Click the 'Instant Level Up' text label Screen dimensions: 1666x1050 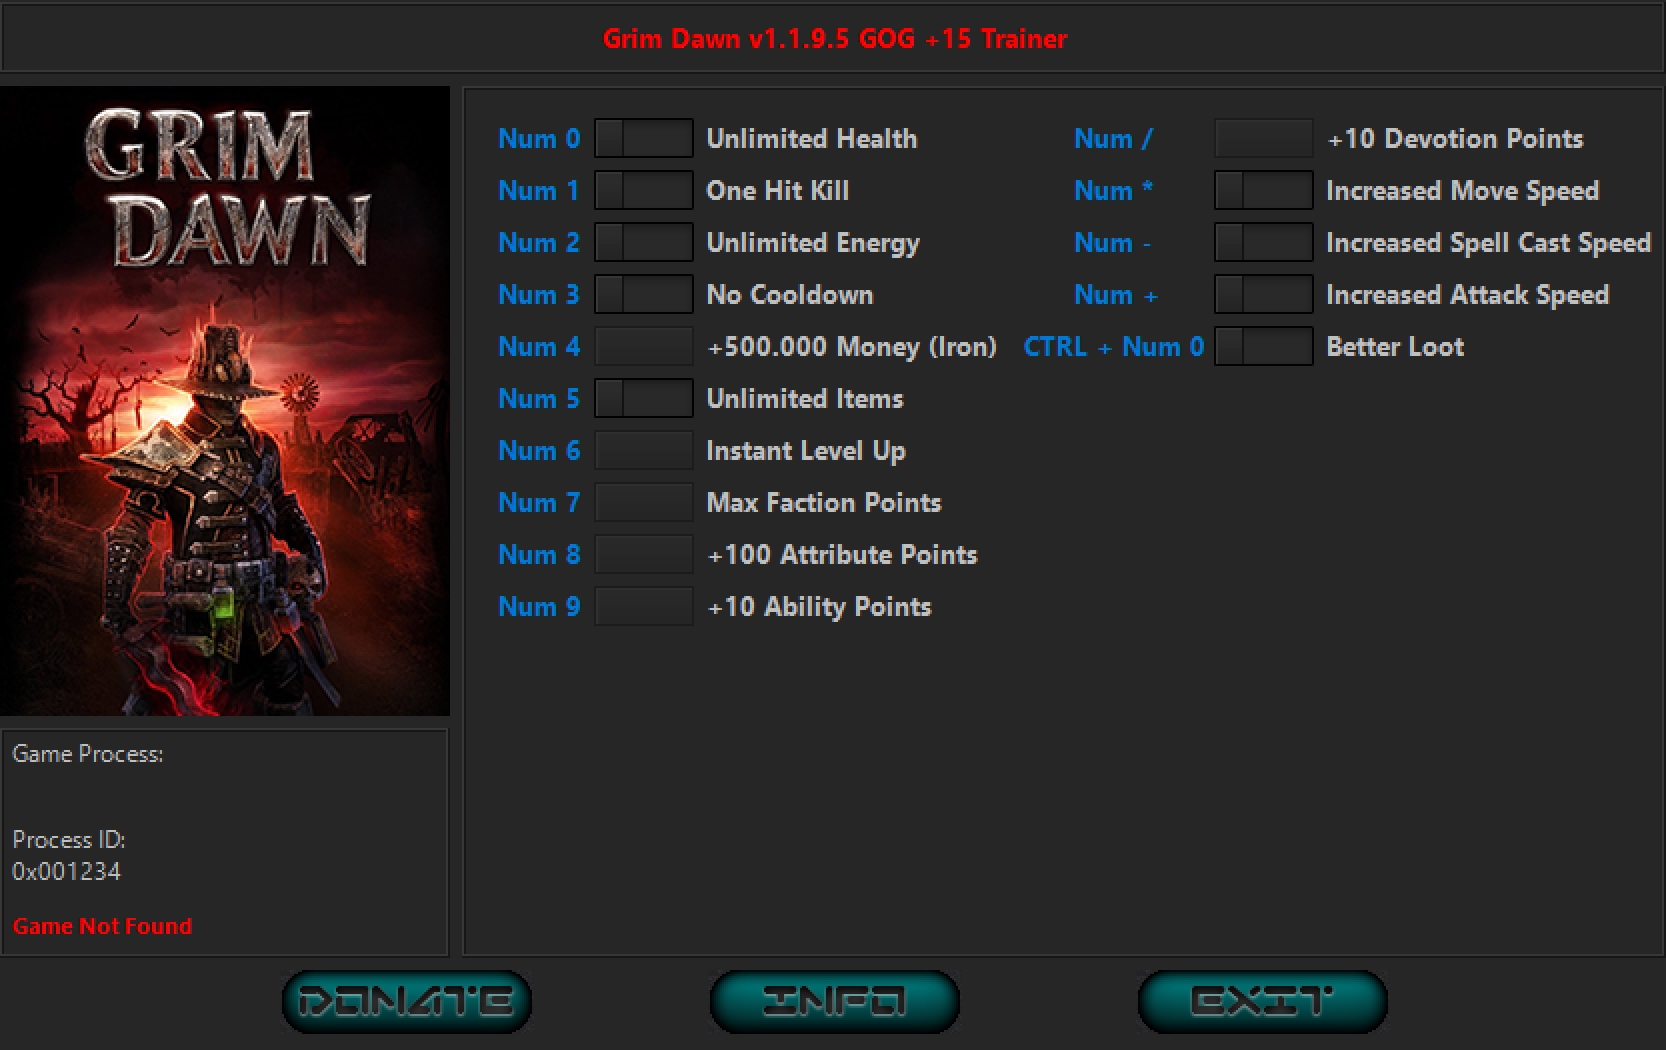click(806, 451)
